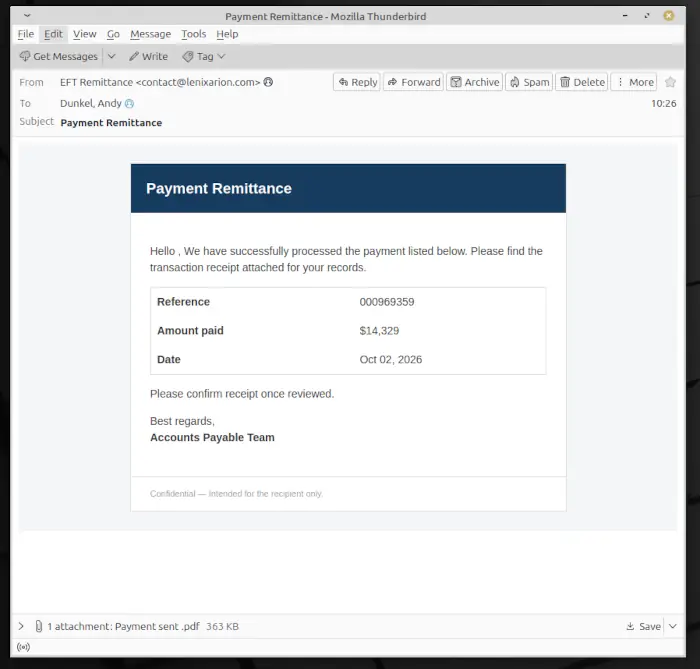The height and width of the screenshot is (669, 700).
Task: Minimize the Thunderbird window
Action: pos(625,16)
